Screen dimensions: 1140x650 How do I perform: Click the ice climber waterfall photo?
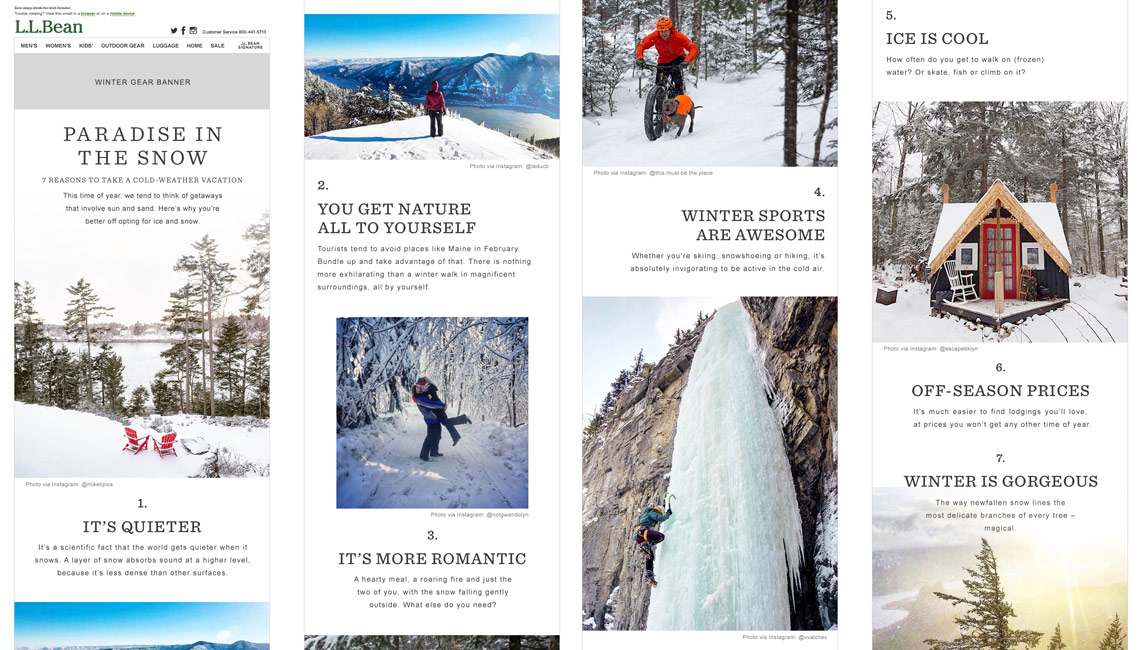[x=710, y=463]
